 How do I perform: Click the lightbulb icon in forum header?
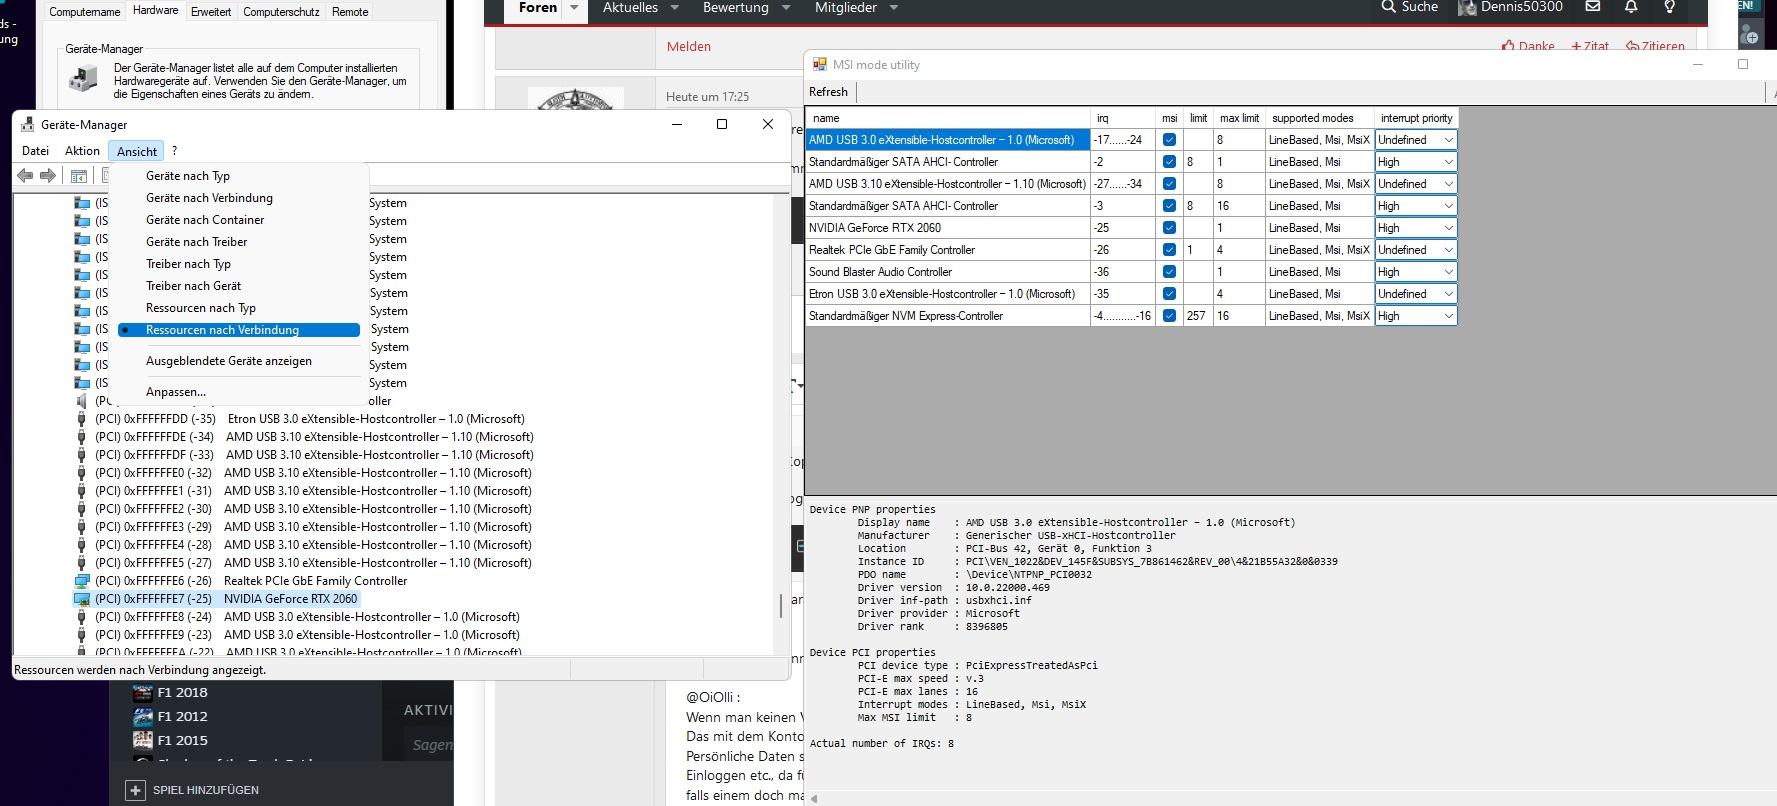tap(1669, 7)
